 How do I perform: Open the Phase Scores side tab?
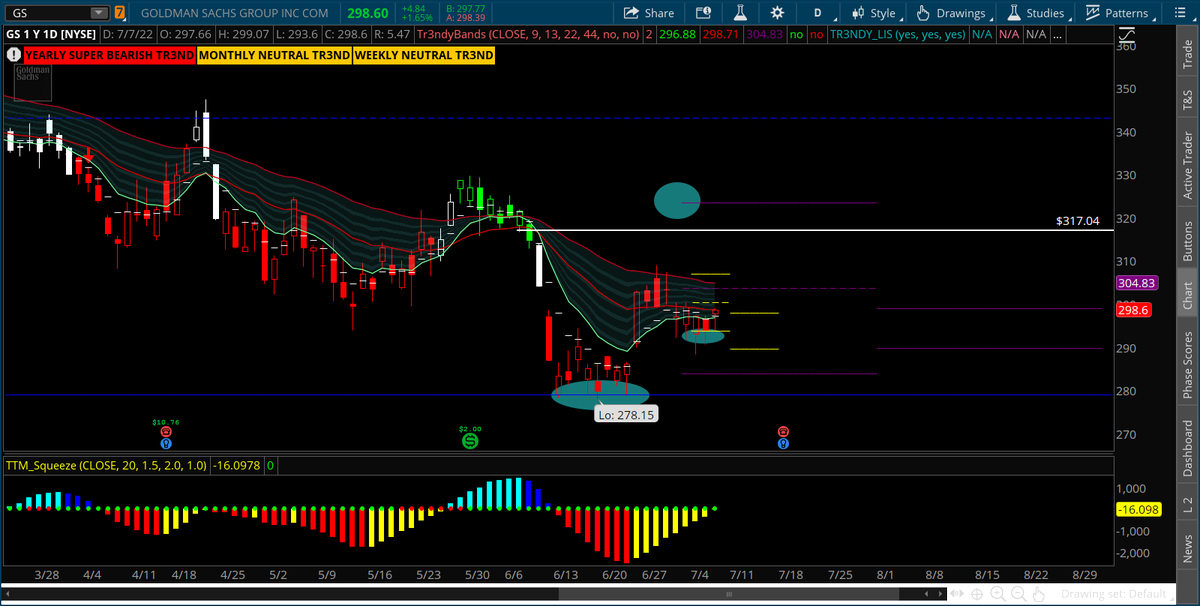click(1187, 363)
